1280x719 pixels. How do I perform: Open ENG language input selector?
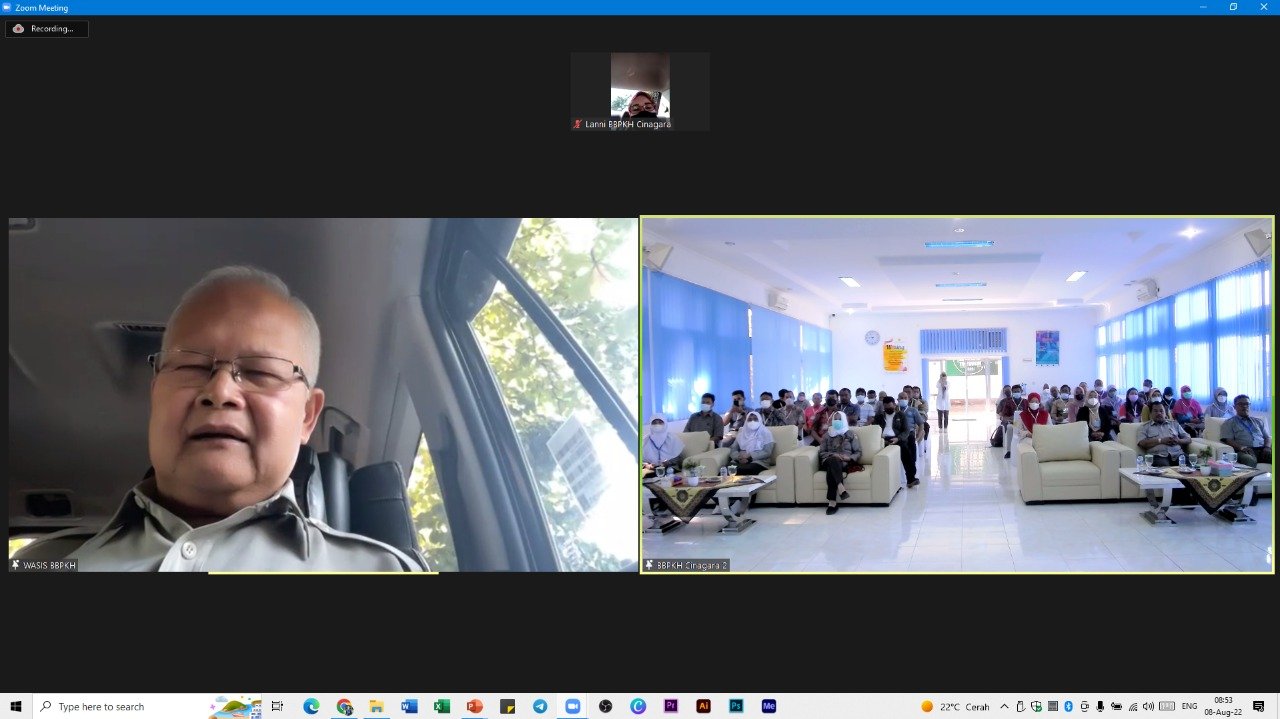[x=1190, y=706]
